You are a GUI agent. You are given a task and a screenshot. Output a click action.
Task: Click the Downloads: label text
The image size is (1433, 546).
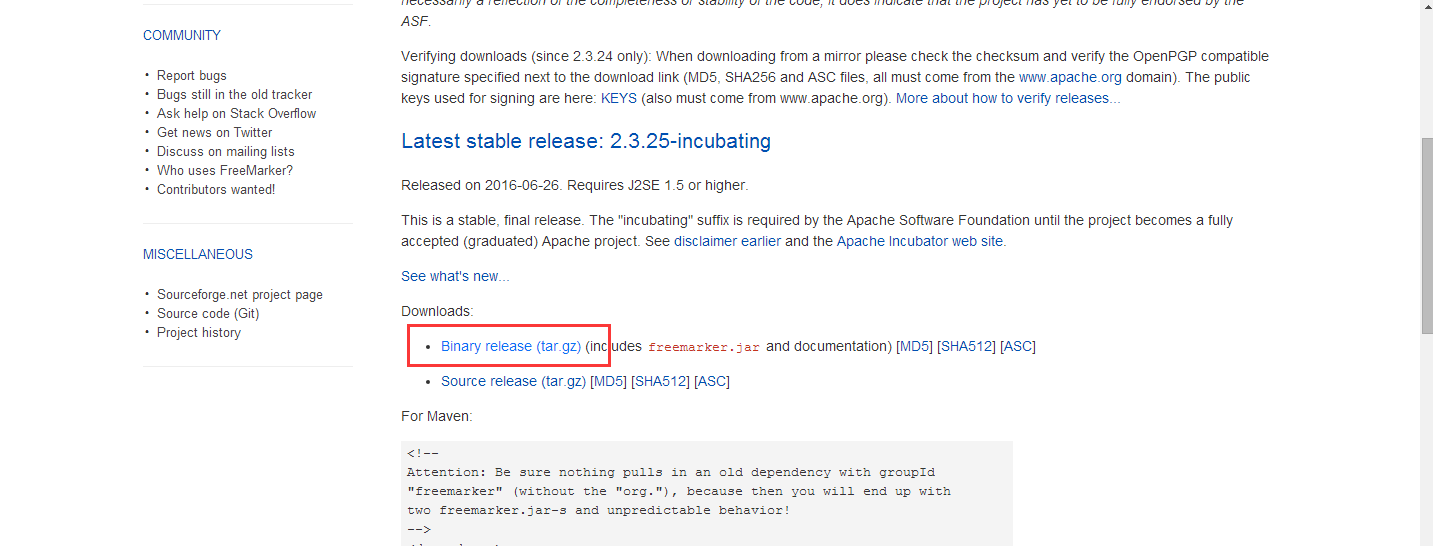(x=437, y=311)
